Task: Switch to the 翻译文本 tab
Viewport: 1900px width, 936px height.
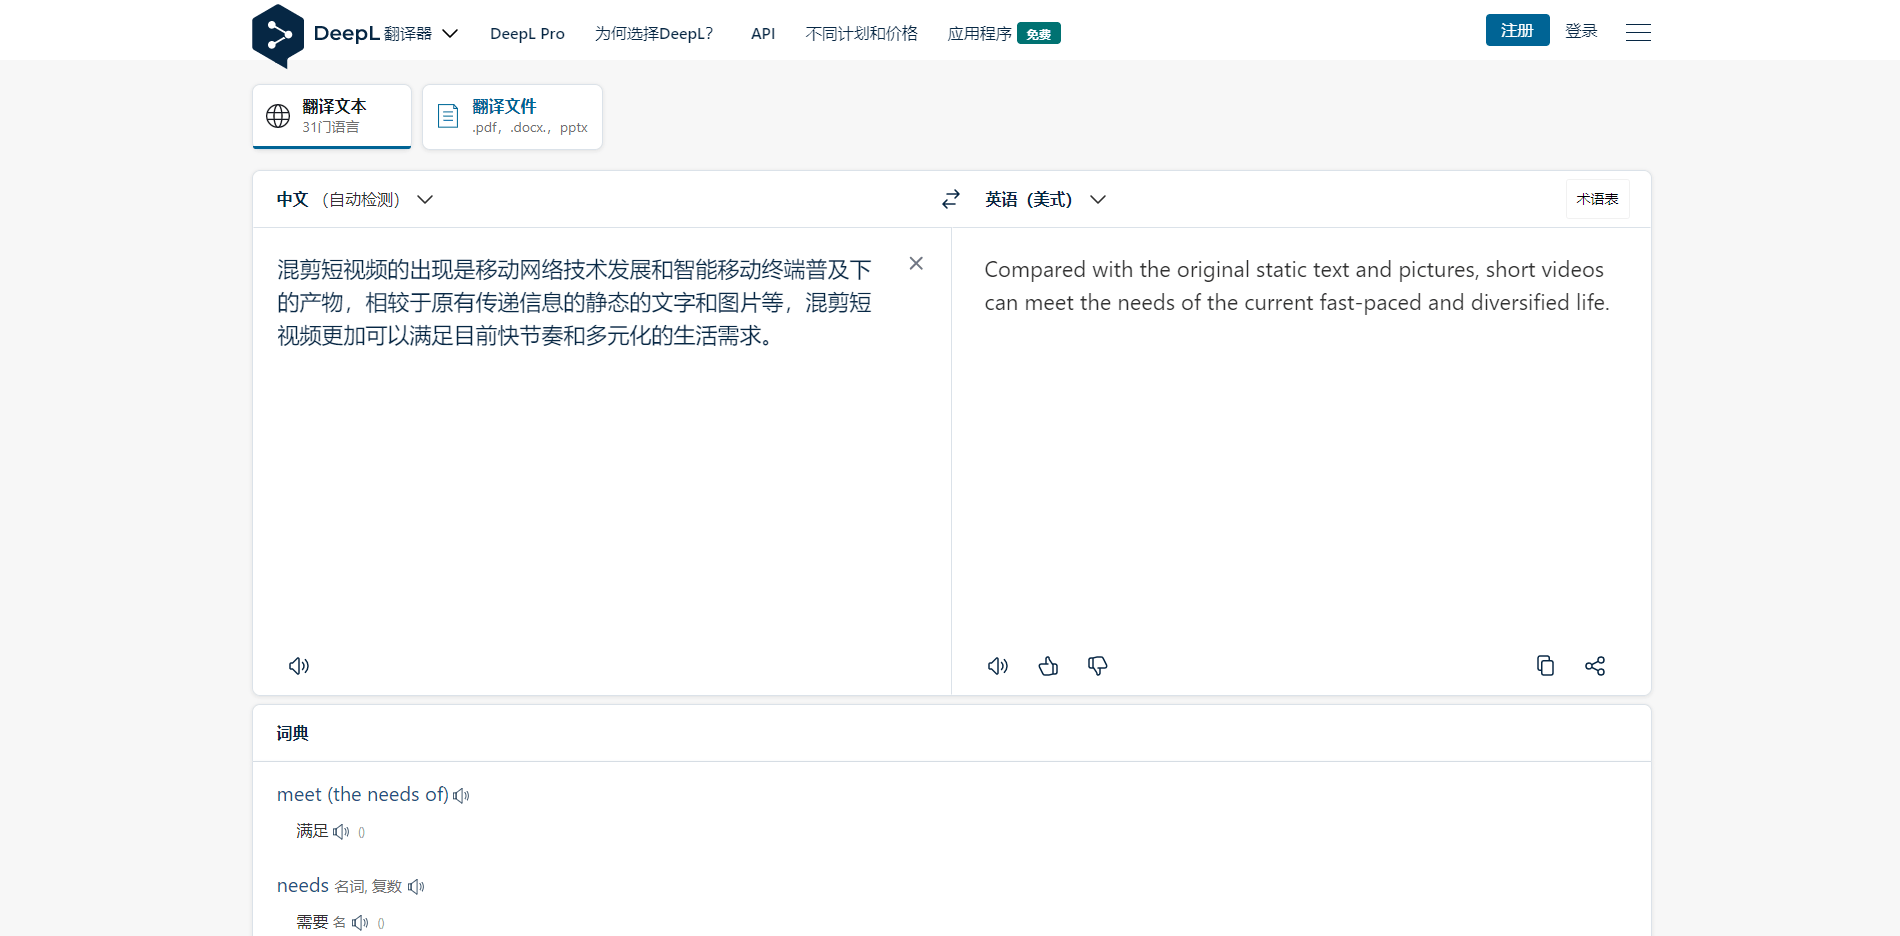Action: tap(332, 116)
